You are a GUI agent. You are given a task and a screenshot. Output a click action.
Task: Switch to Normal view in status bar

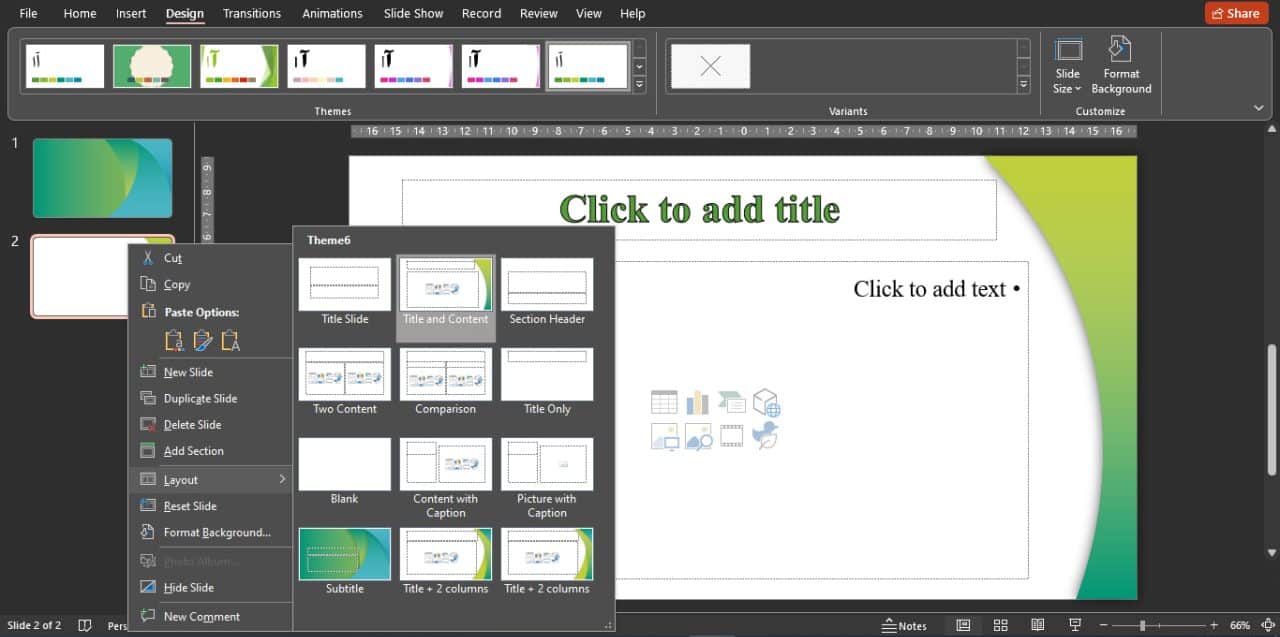[x=962, y=625]
